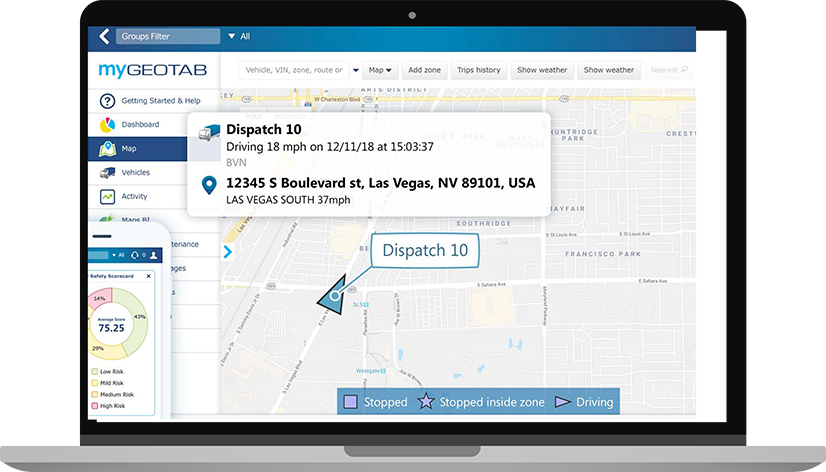
Task: Open the Dashboard pie chart icon
Action: pos(107,125)
